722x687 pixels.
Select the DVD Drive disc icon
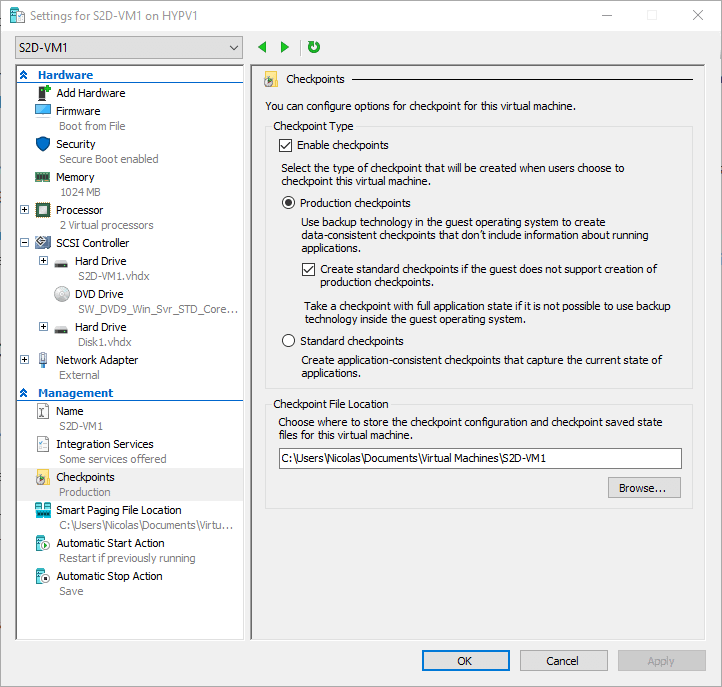(x=62, y=294)
